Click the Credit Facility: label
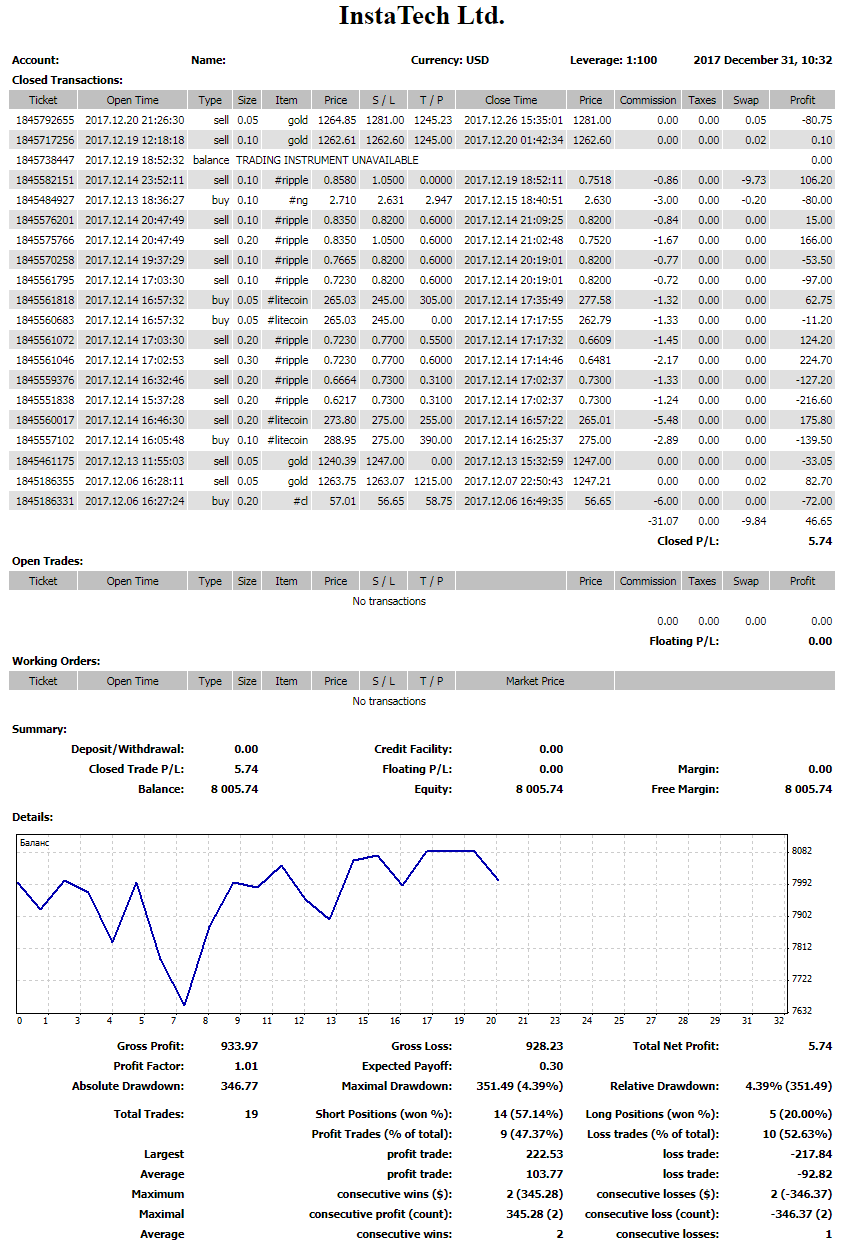Viewport: 844px width, 1249px height. 413,749
